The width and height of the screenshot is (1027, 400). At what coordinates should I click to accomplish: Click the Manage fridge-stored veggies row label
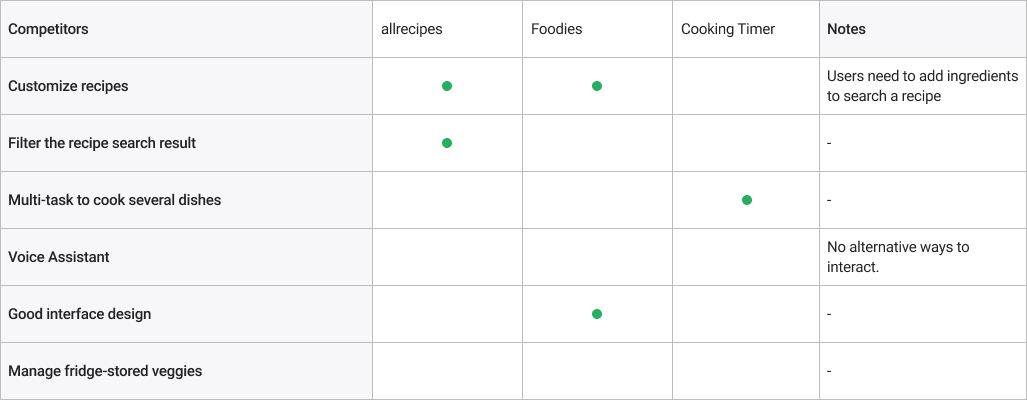coord(105,371)
